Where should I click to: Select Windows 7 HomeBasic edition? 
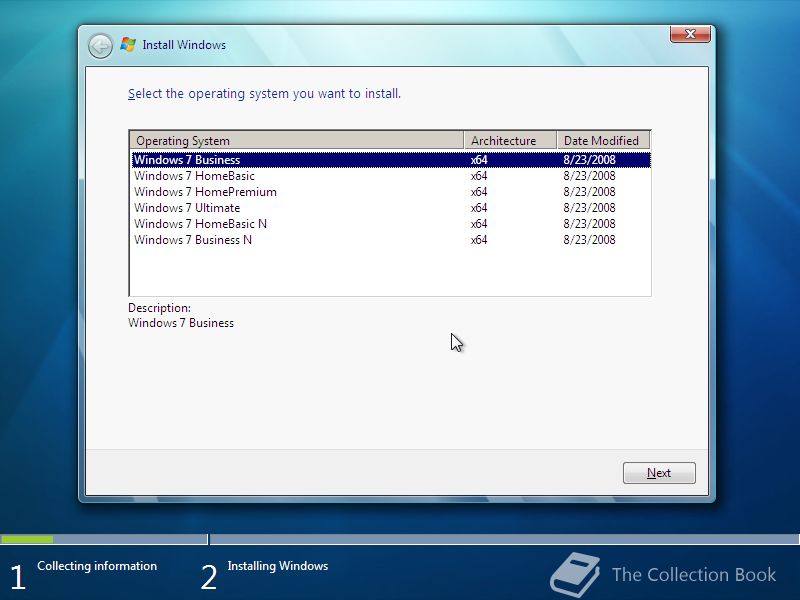click(x=391, y=176)
